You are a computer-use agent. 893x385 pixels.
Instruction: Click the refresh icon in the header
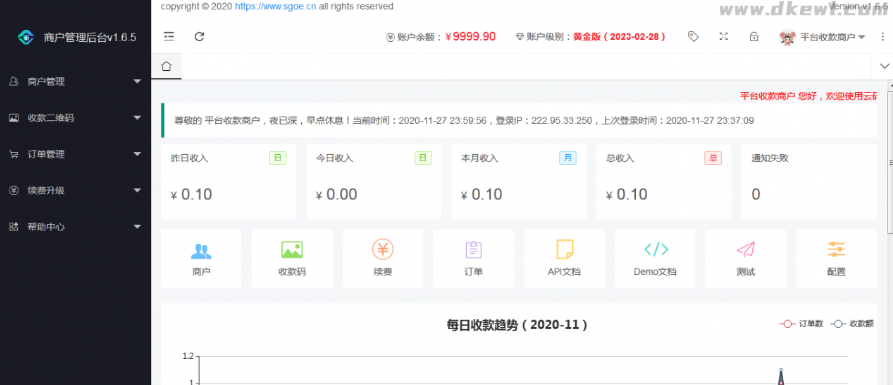point(199,36)
